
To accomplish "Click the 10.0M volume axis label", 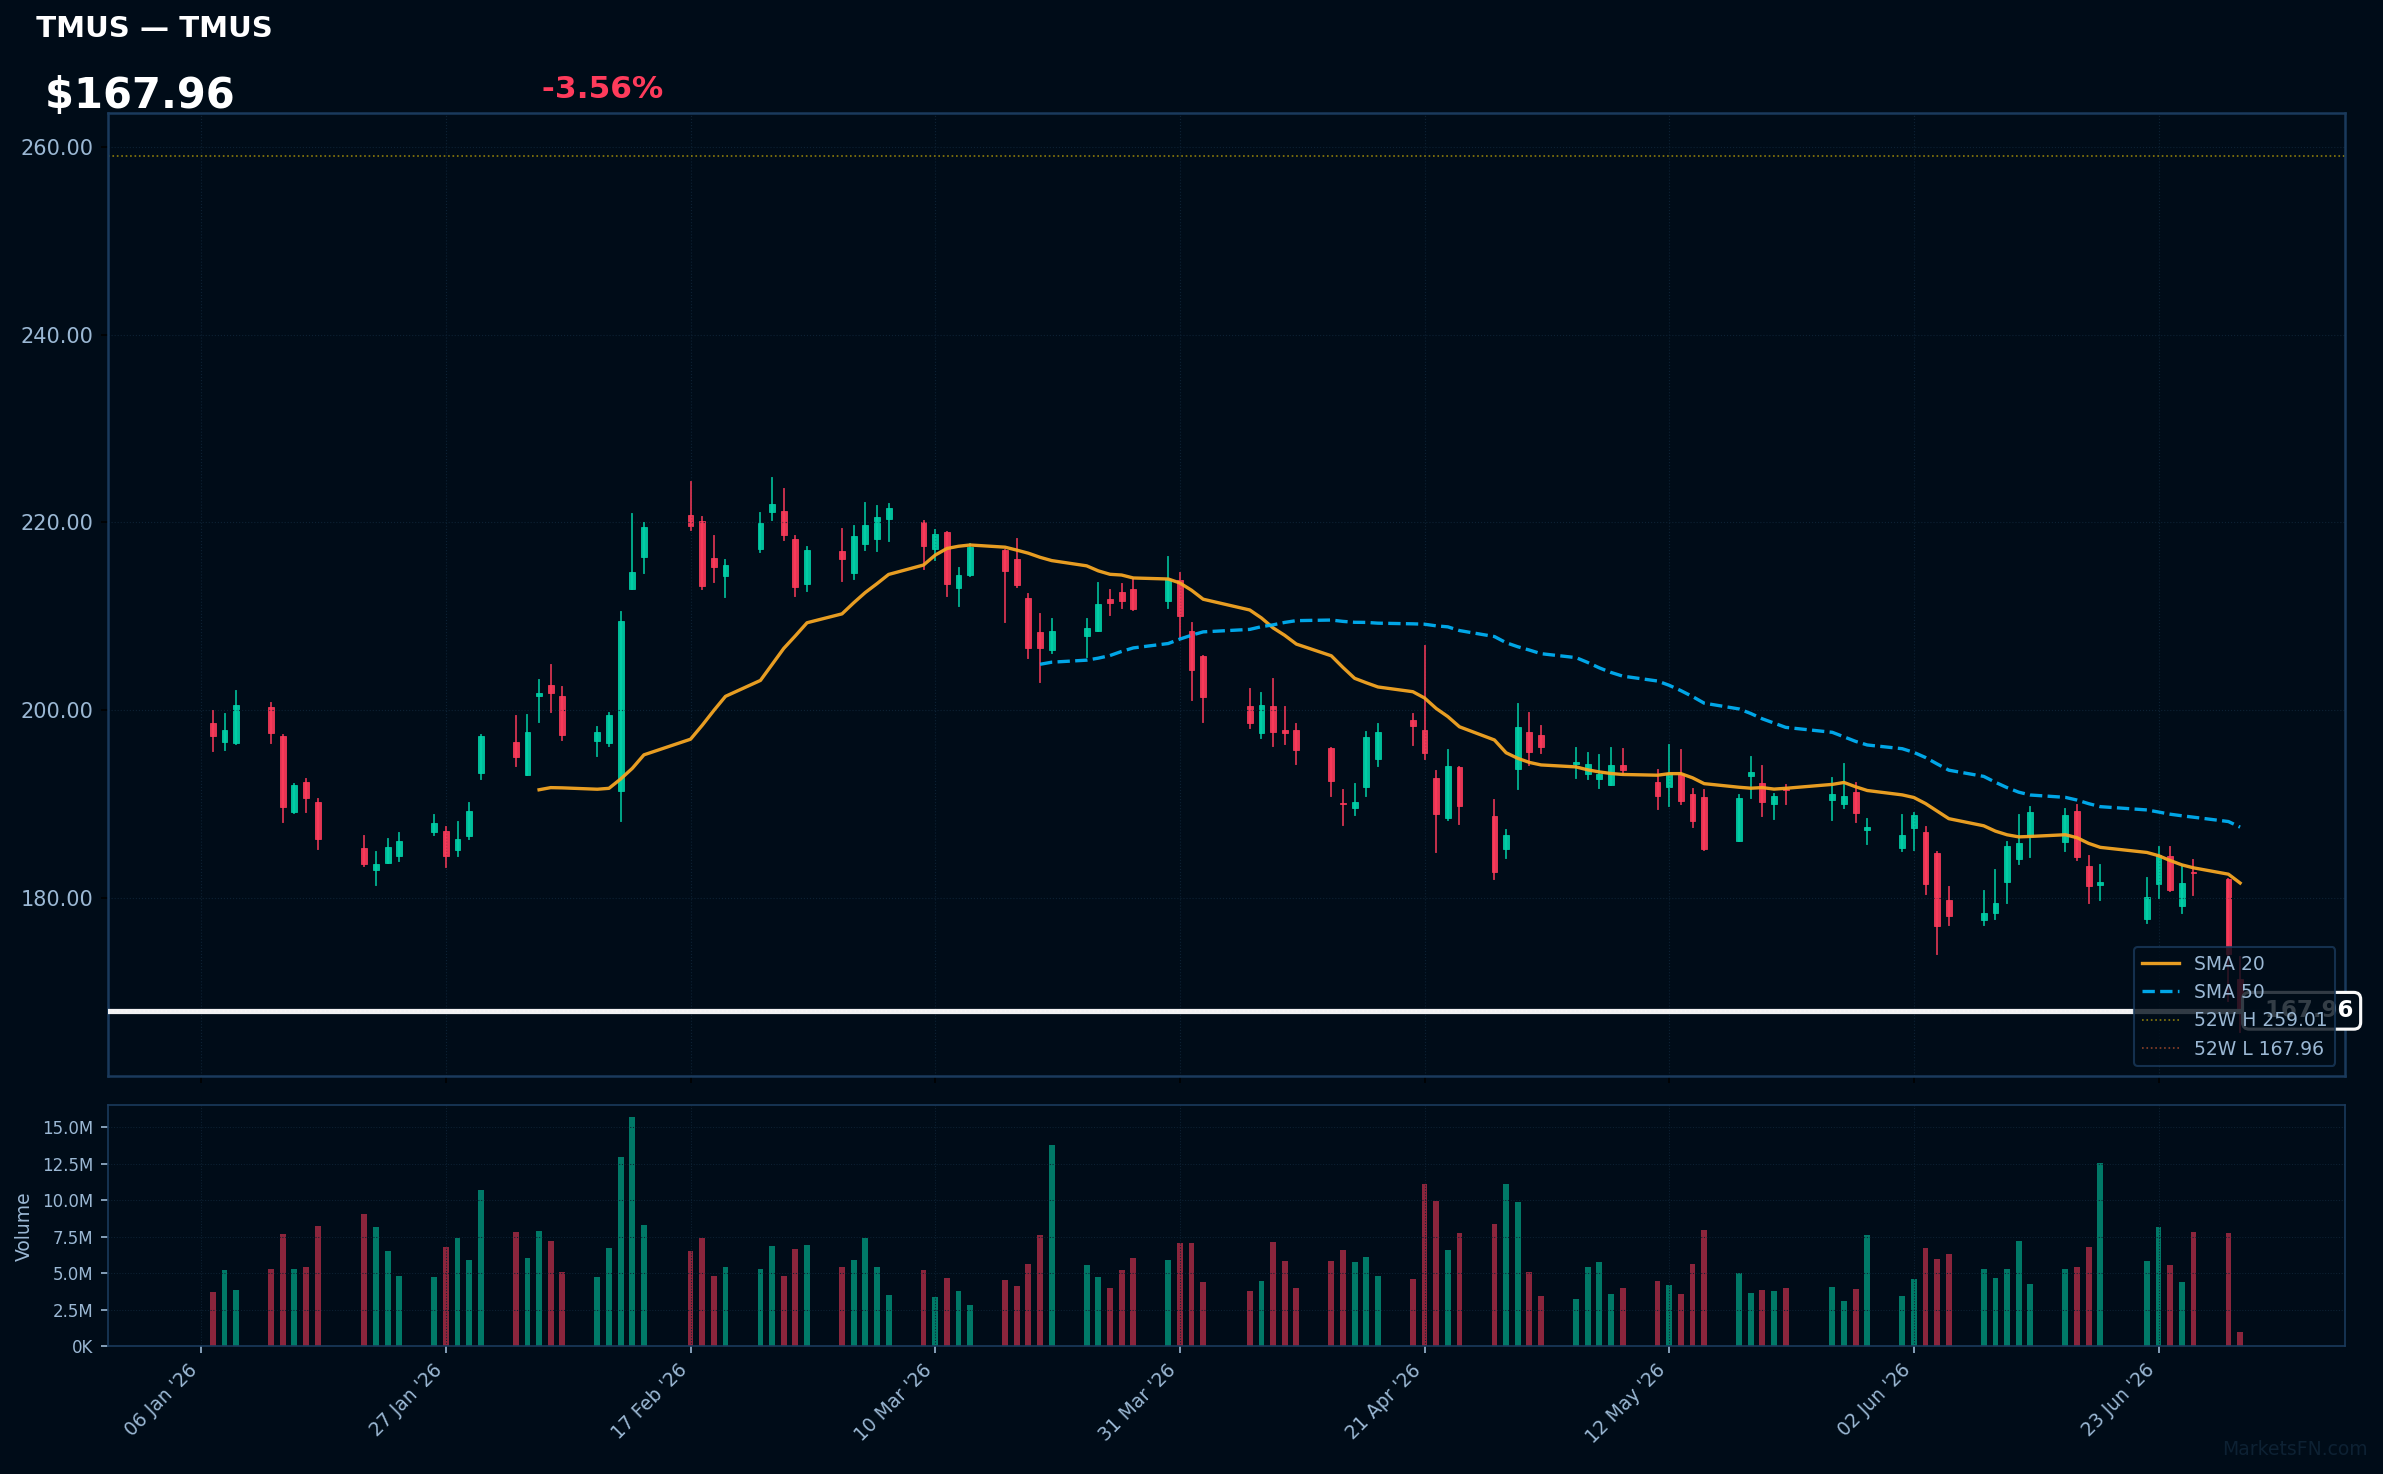I will click(68, 1201).
